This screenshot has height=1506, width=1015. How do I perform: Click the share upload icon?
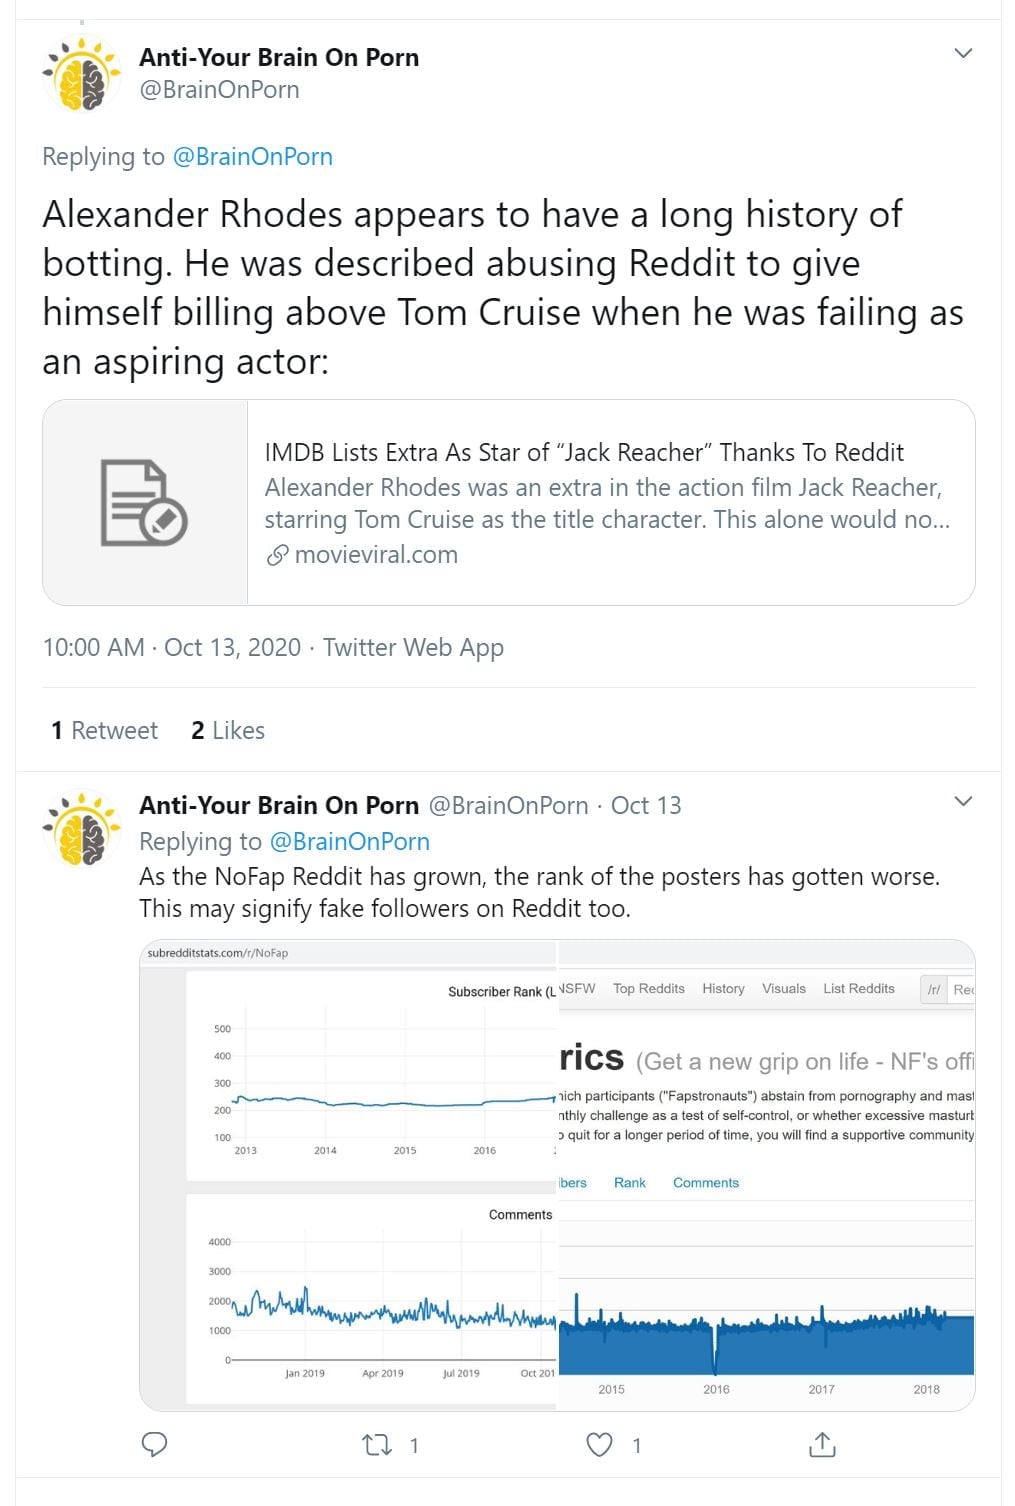click(822, 1444)
